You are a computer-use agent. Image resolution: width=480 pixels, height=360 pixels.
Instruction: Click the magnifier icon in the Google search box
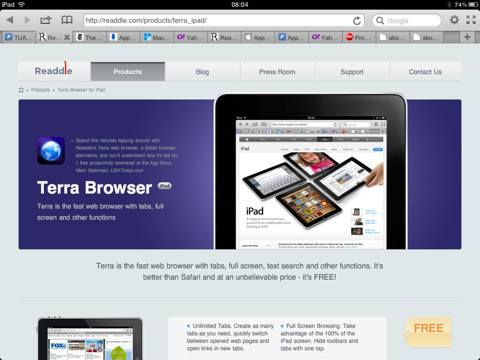pos(380,21)
